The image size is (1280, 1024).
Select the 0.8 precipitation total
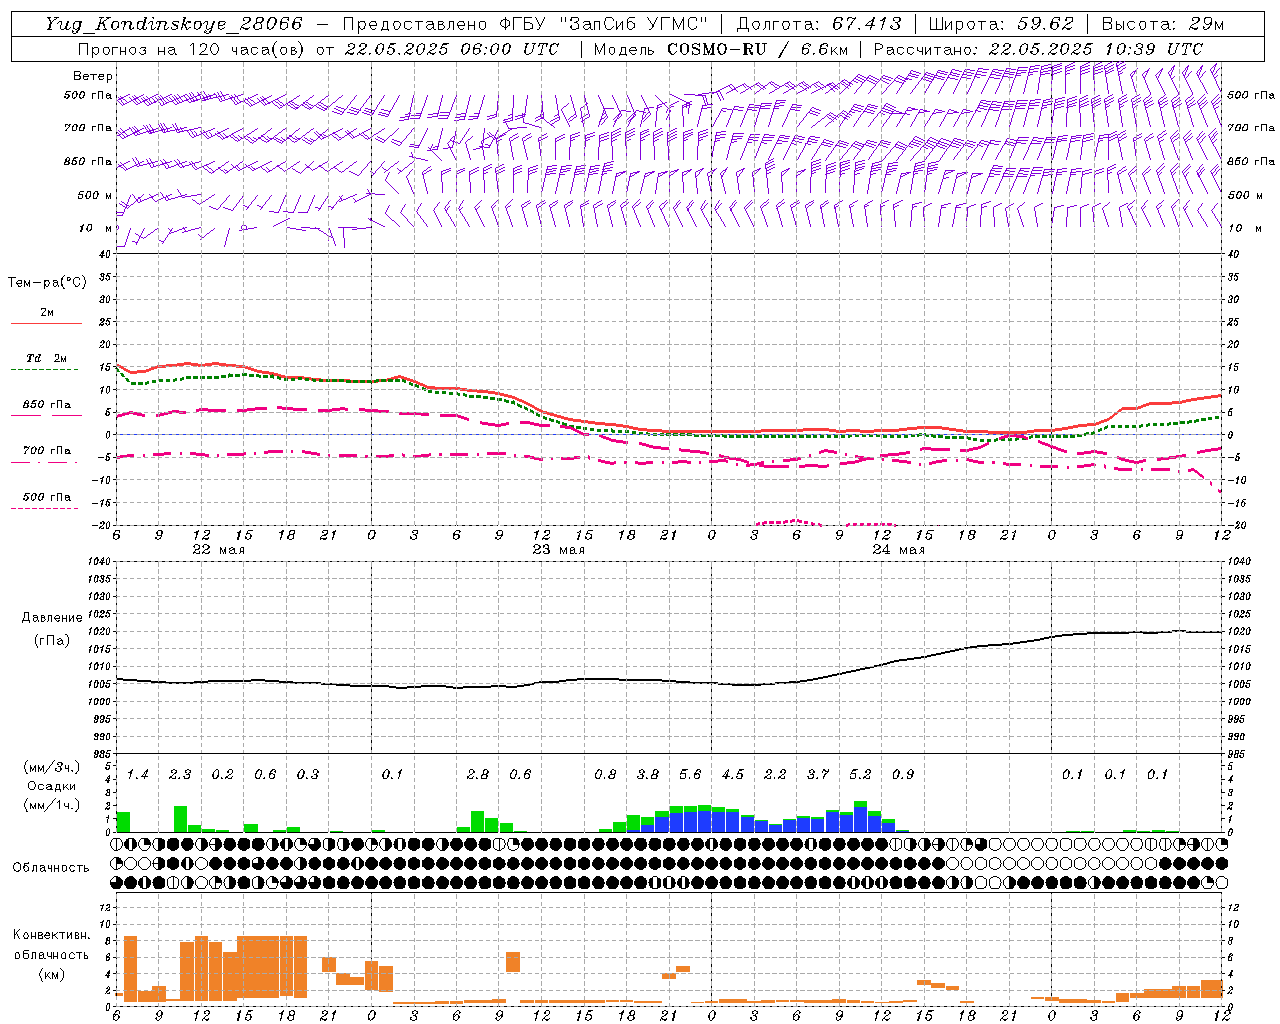point(605,774)
